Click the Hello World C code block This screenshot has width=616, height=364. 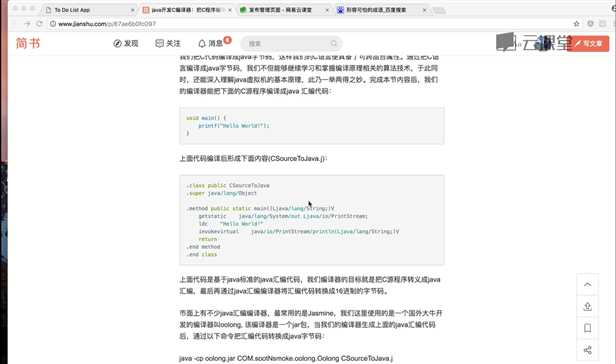312,126
